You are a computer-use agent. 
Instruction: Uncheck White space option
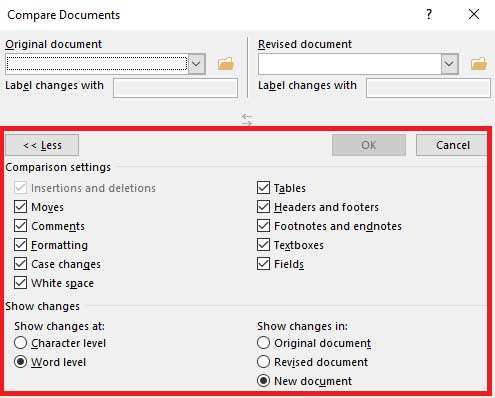[20, 283]
